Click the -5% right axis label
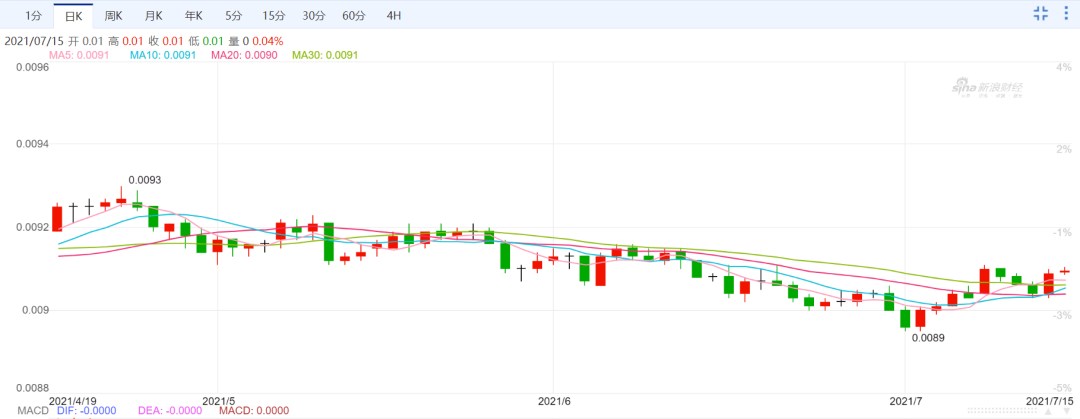This screenshot has width=1080, height=419. click(1061, 388)
